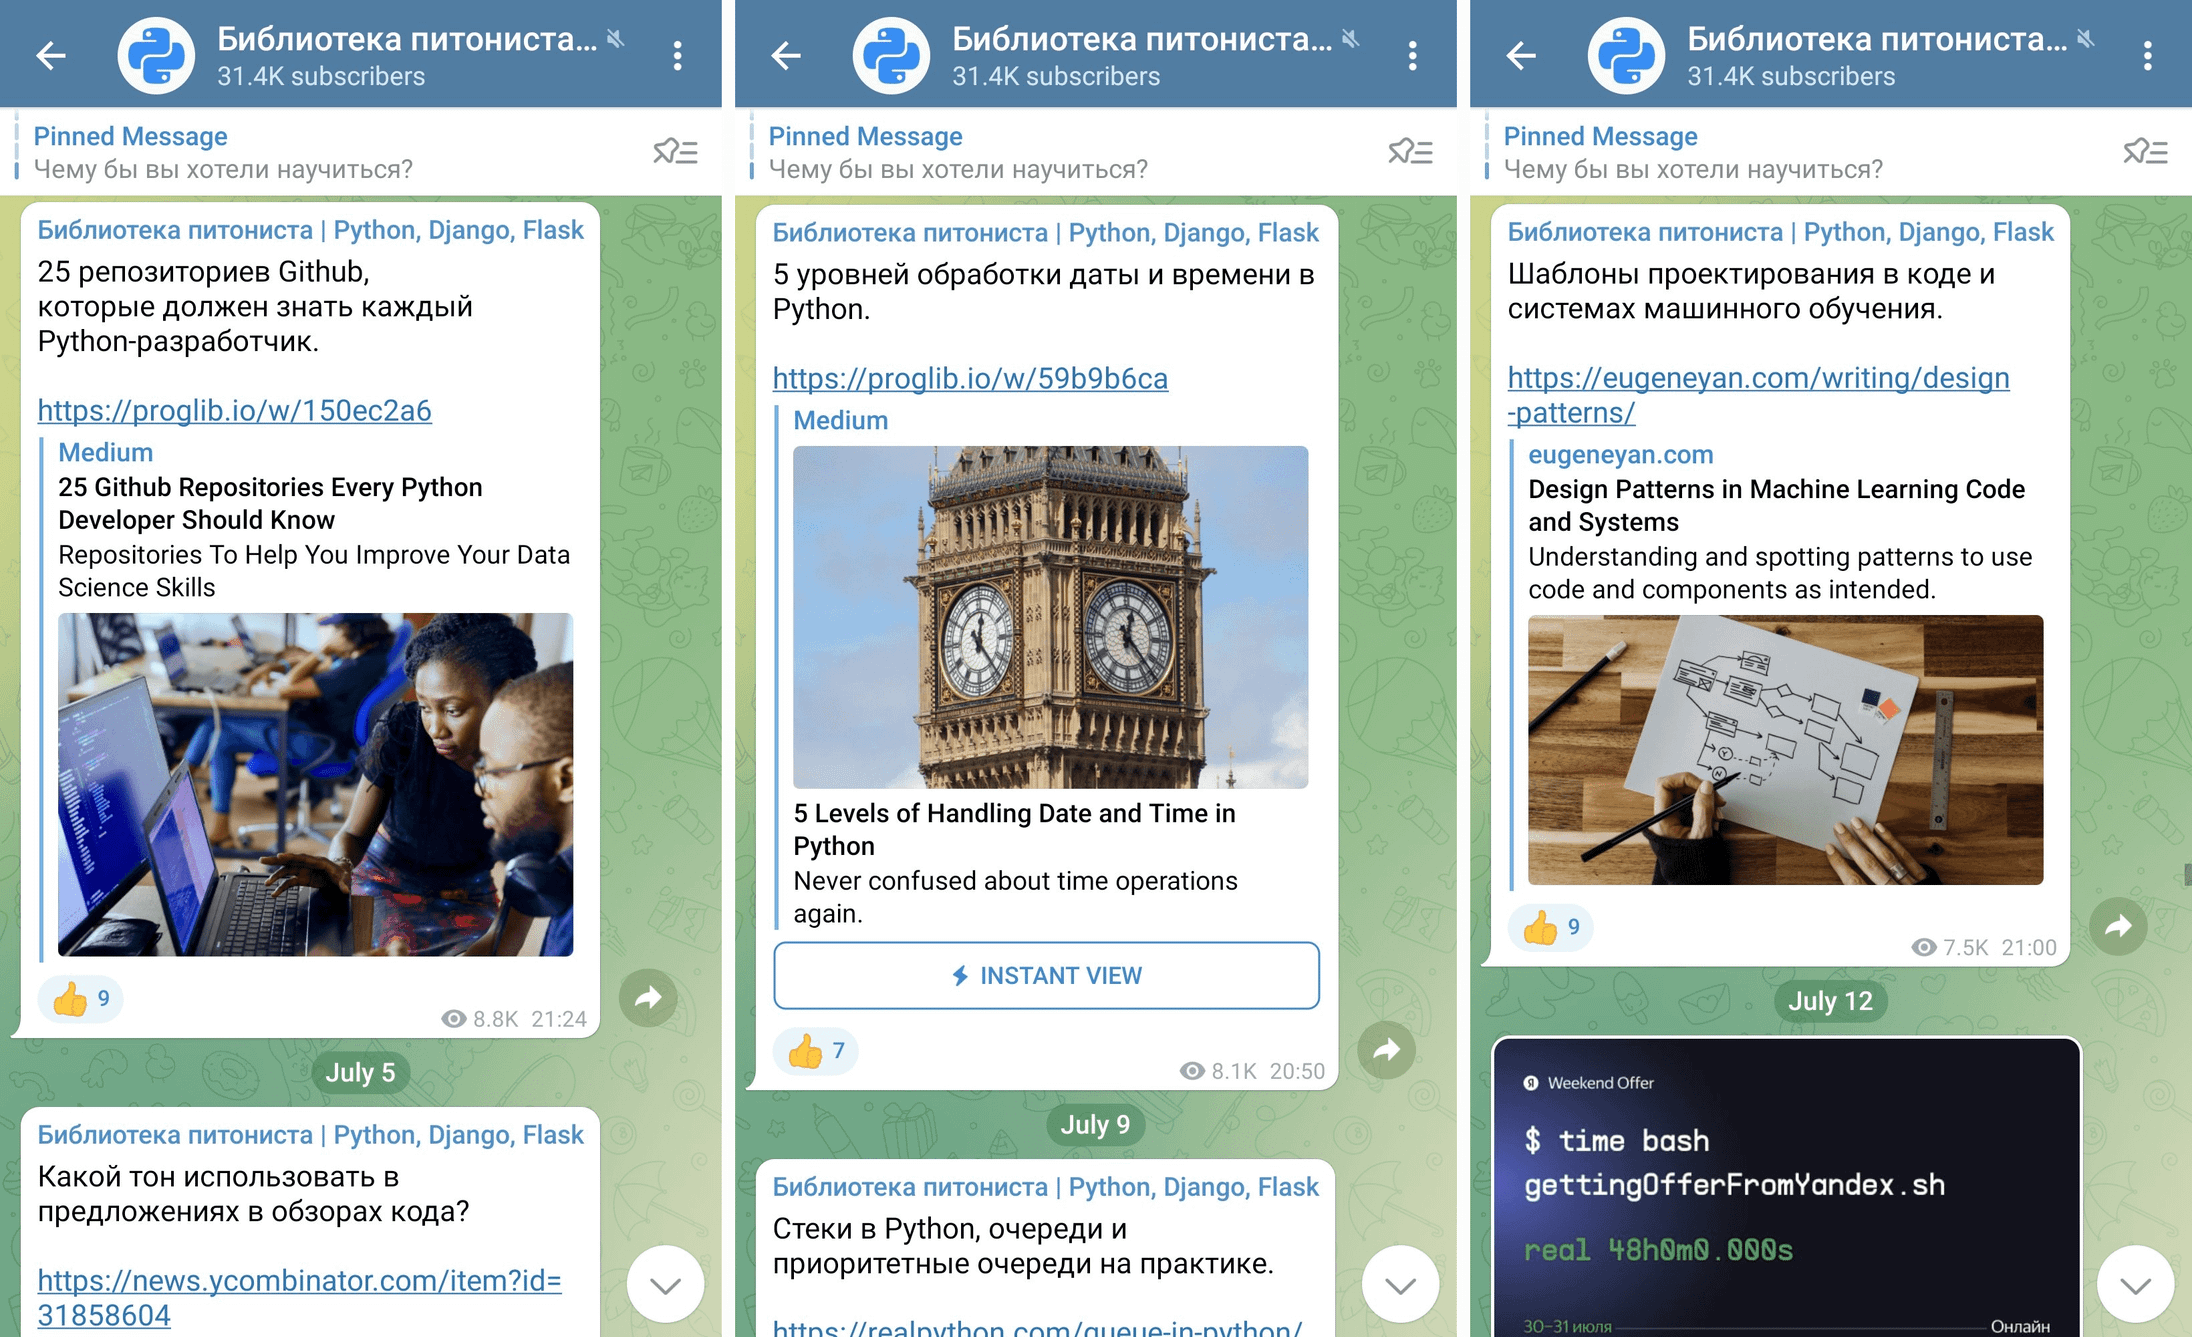Forward the date and time handling post

pyautogui.click(x=1386, y=1049)
